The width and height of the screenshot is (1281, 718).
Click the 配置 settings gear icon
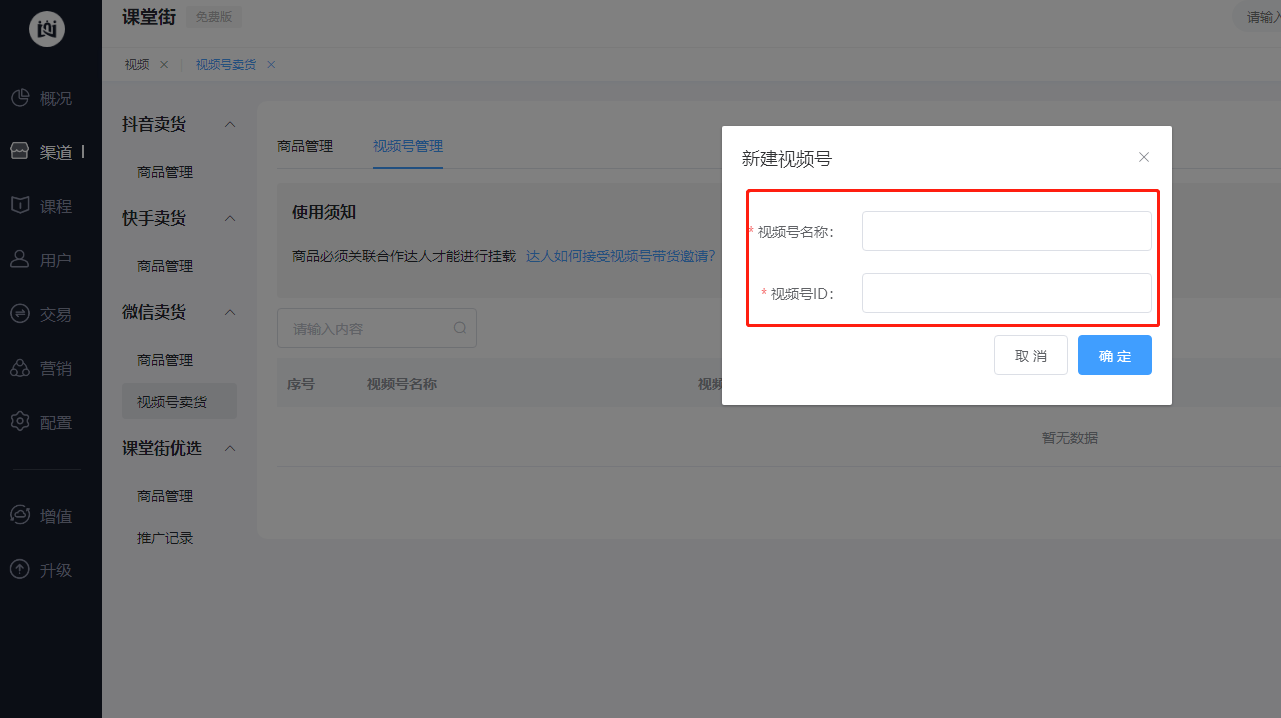click(x=20, y=422)
